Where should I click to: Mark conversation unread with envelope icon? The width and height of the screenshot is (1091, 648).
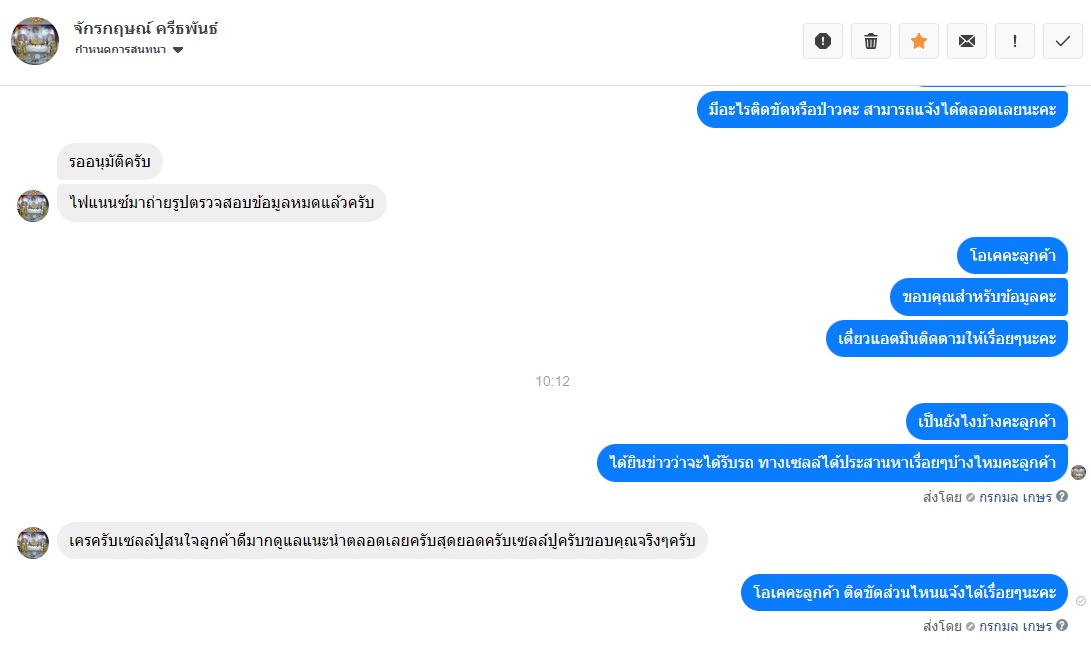[x=966, y=41]
